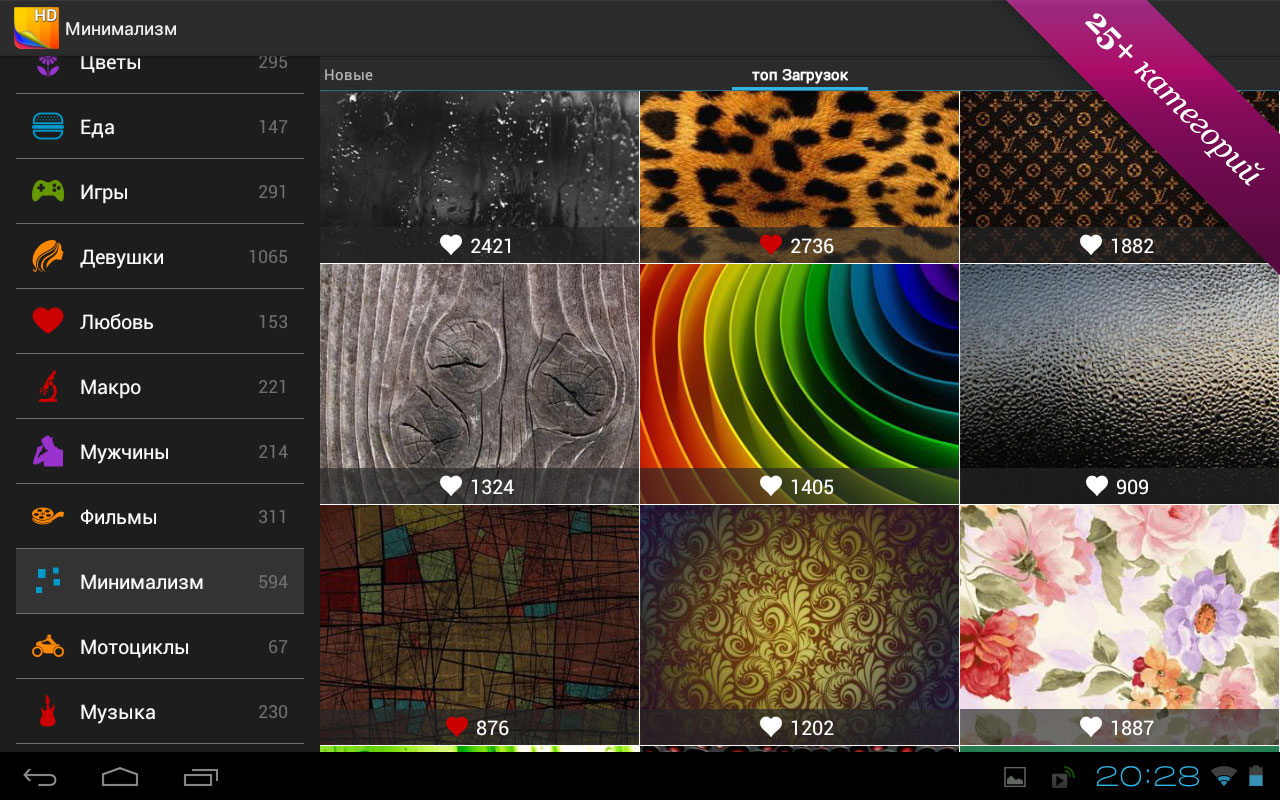1280x800 pixels.
Task: Like the golden ornament wallpaper with 1202
Action: [770, 727]
